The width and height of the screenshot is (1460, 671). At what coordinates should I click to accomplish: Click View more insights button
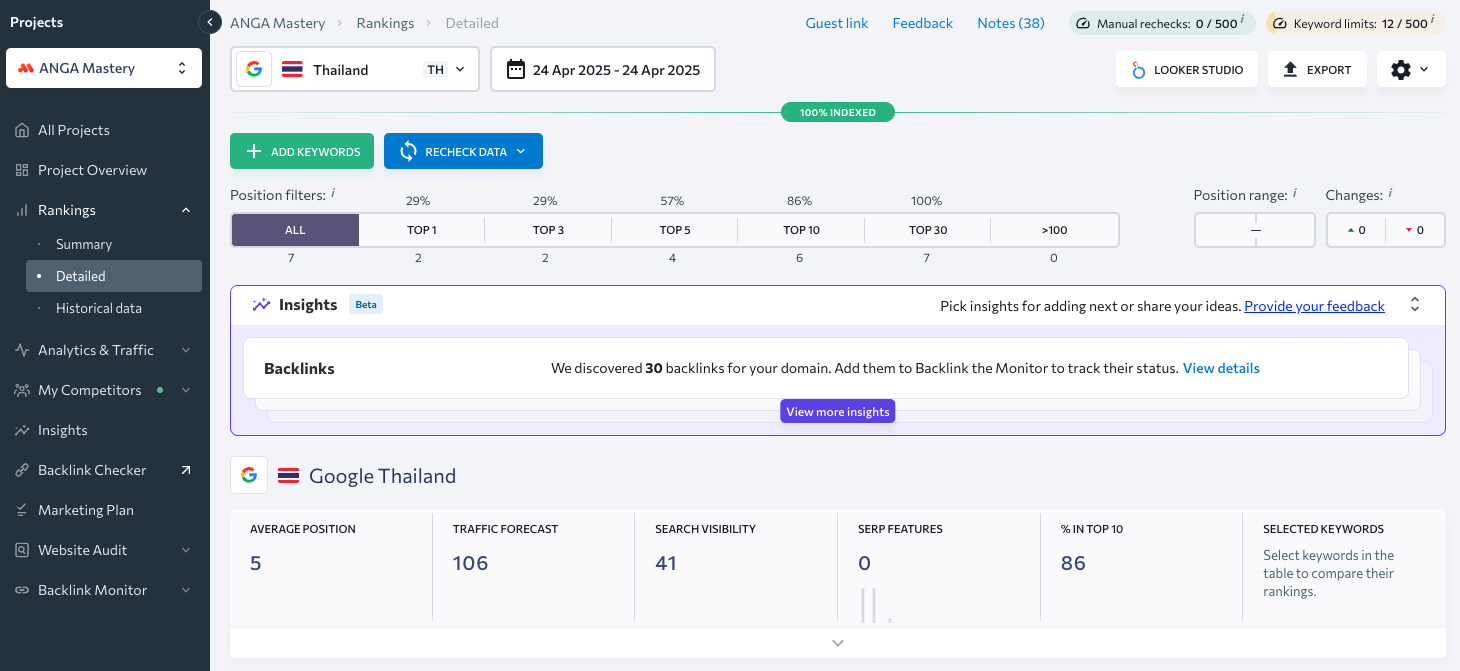coord(838,412)
